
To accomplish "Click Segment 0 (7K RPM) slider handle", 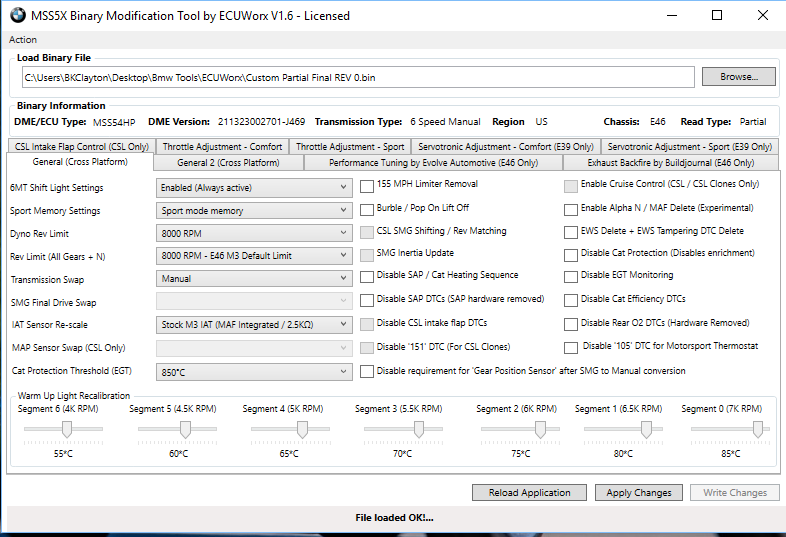I will pyautogui.click(x=758, y=429).
